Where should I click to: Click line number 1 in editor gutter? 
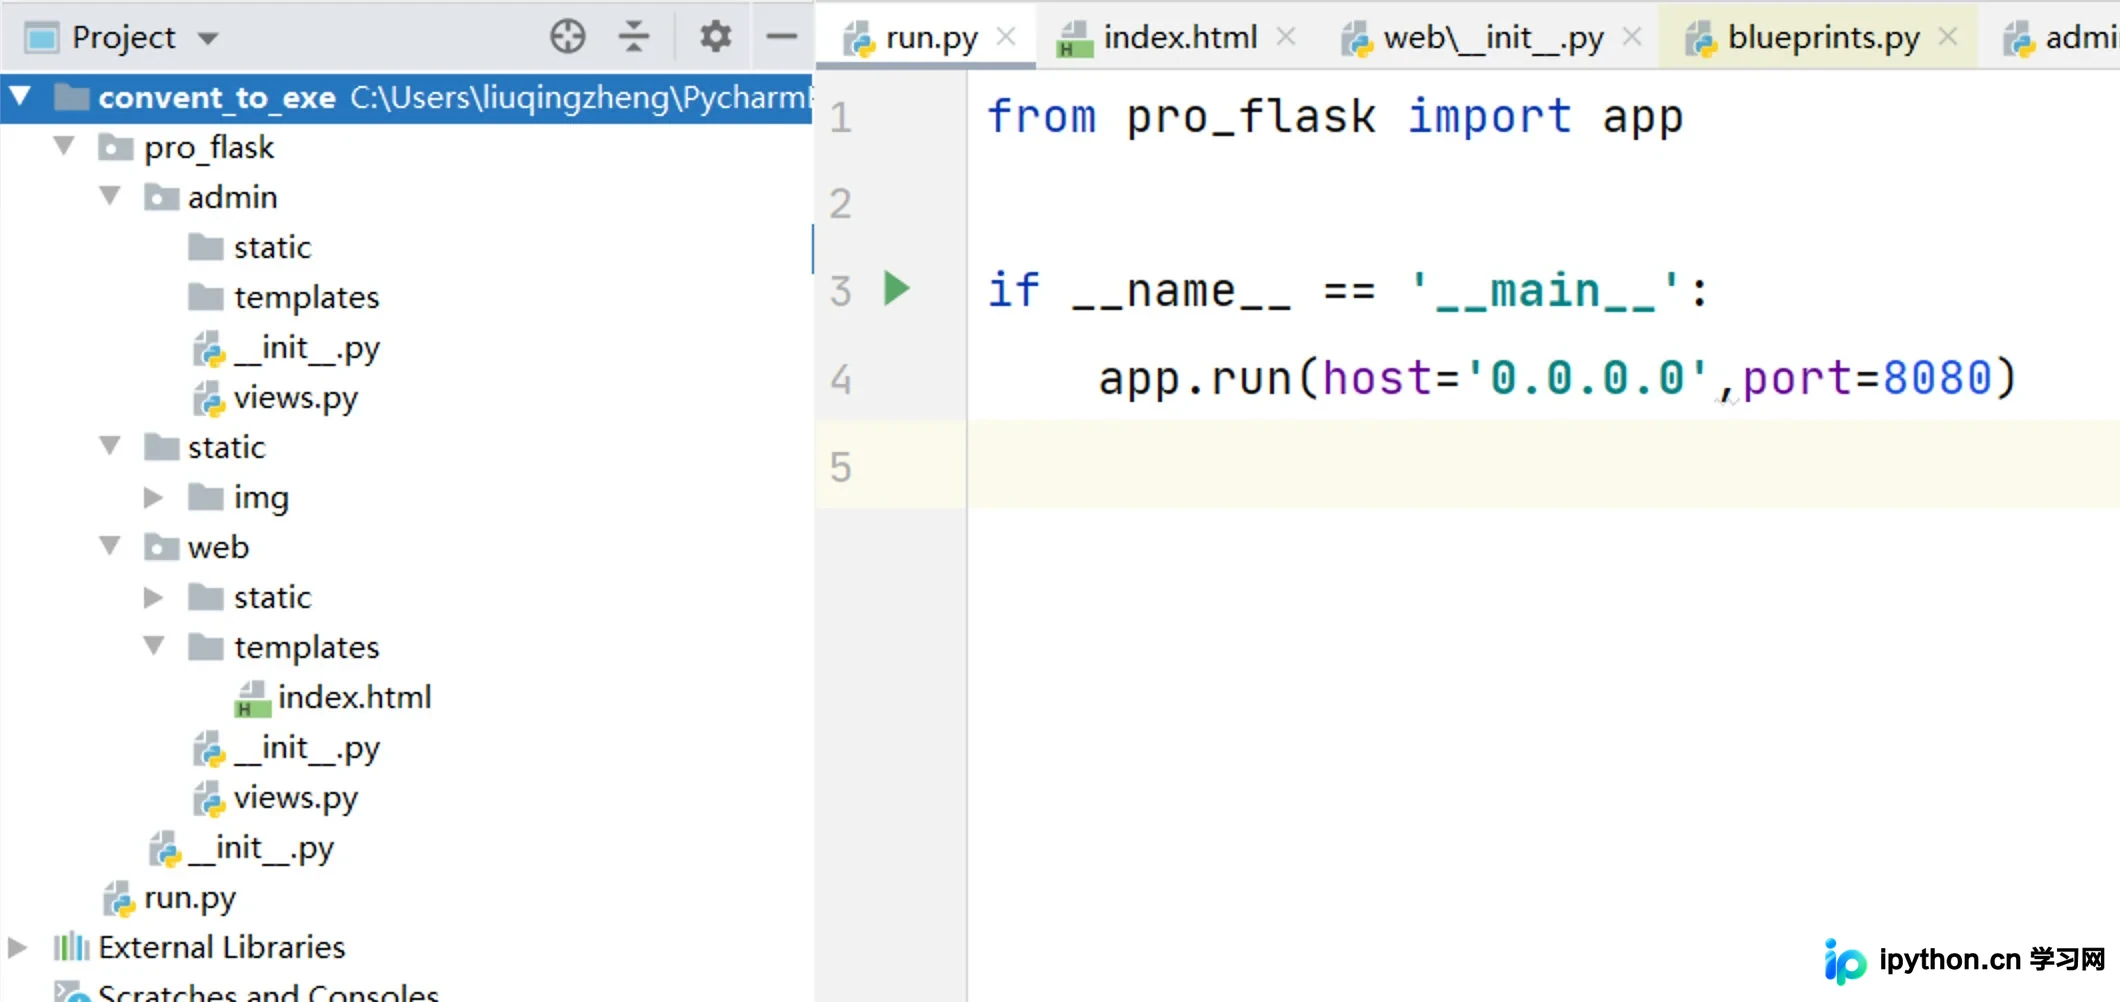pyautogui.click(x=840, y=117)
